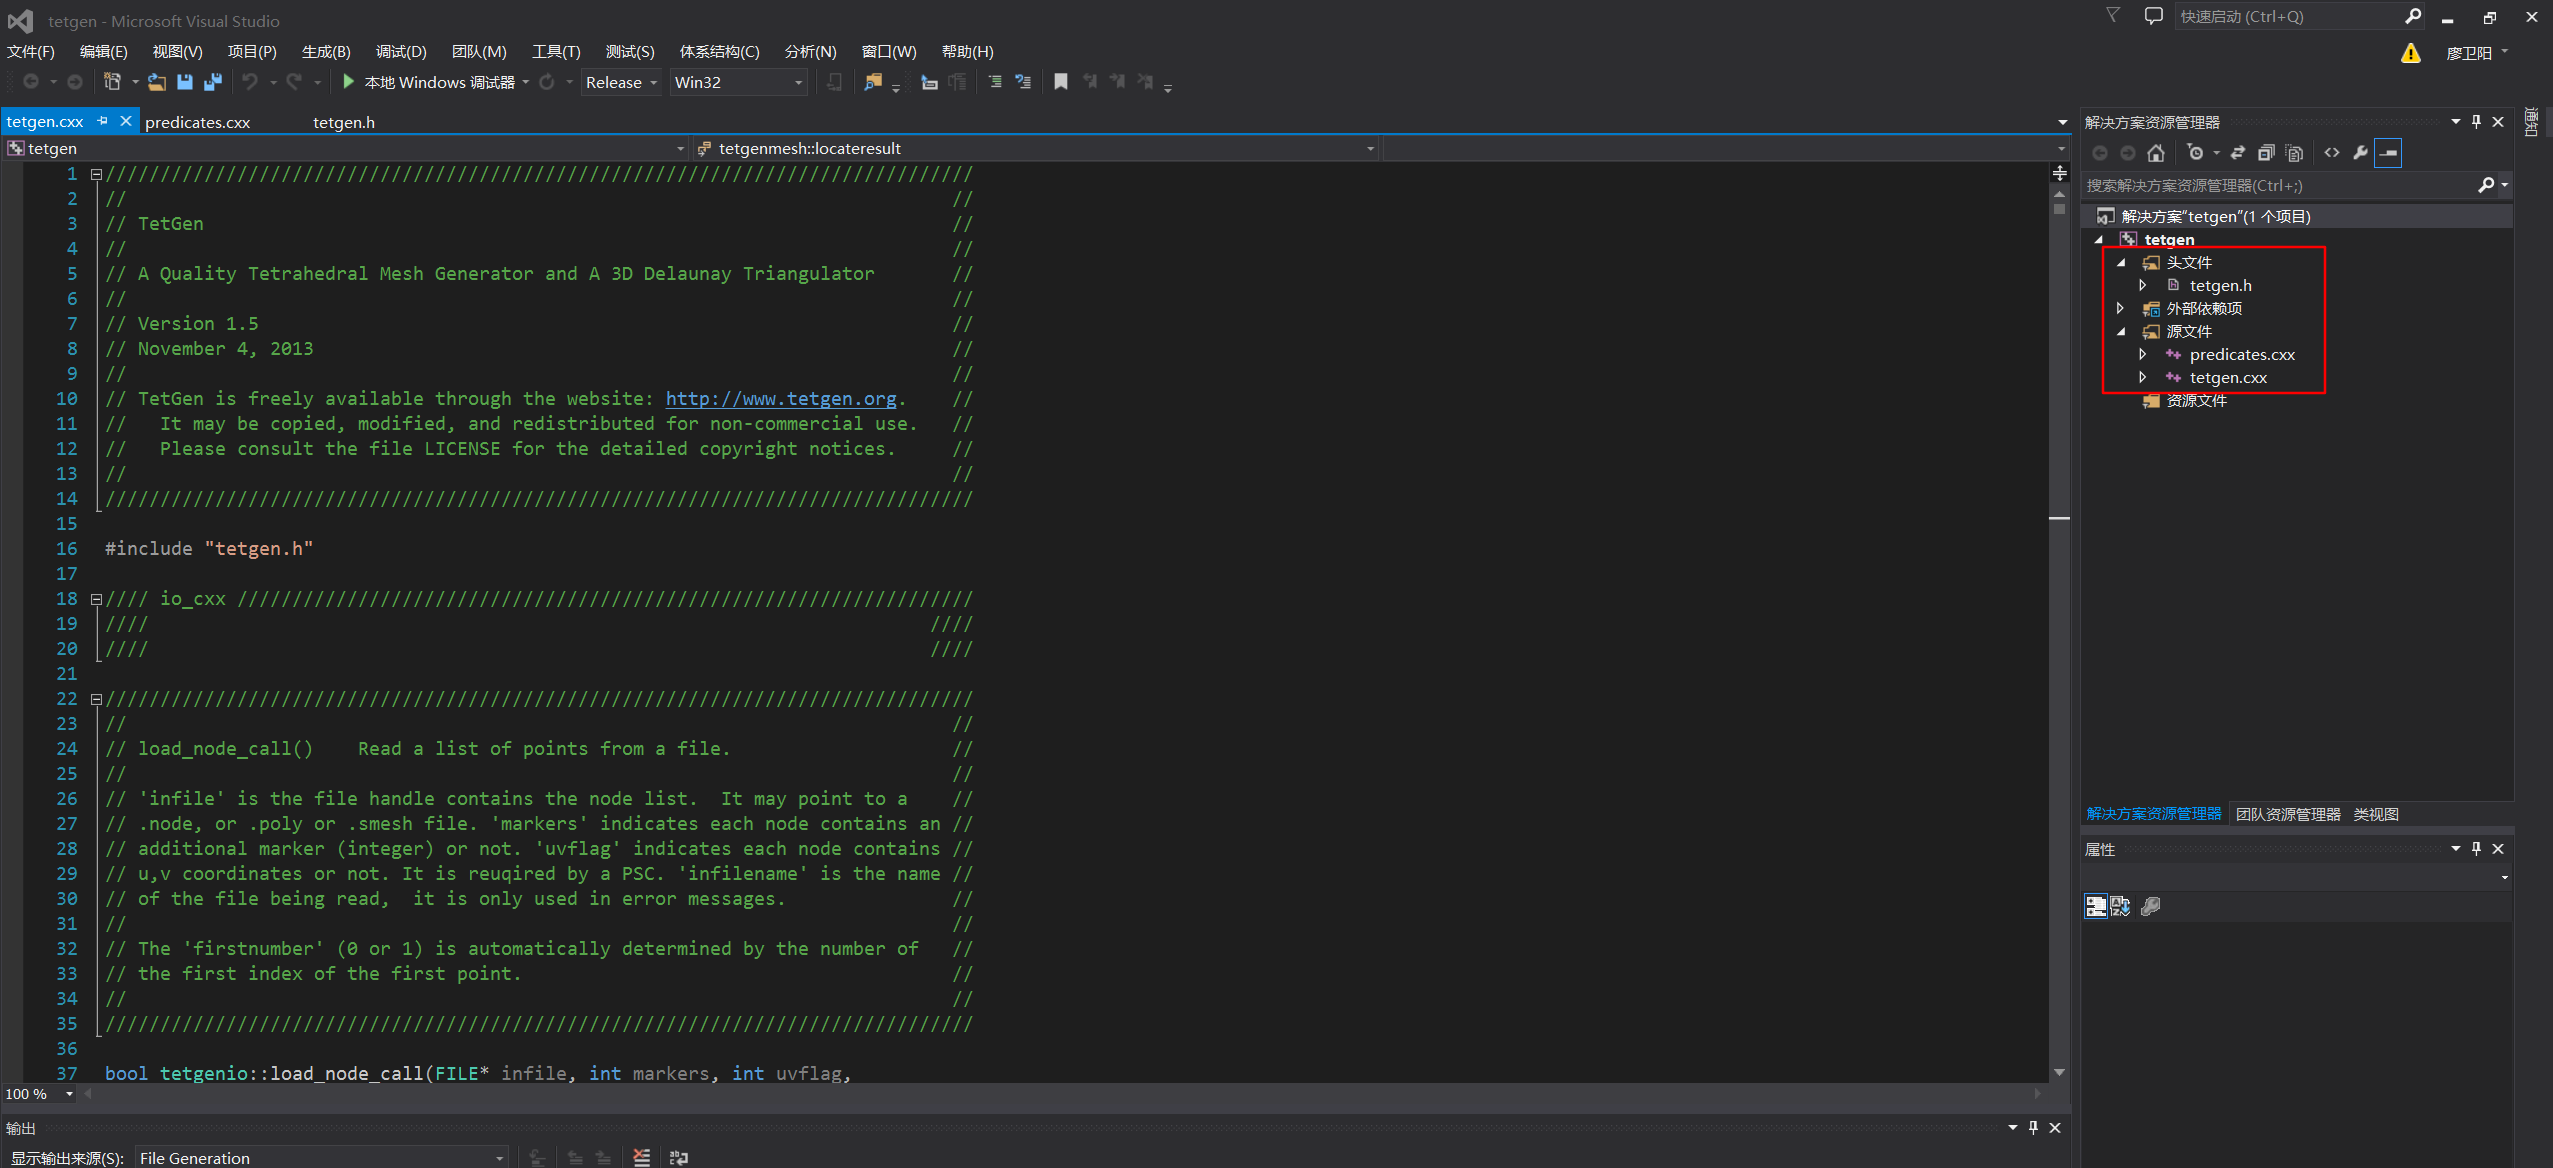The height and width of the screenshot is (1168, 2553).
Task: Toggle a bookmark with the bookmark icon
Action: tap(1061, 82)
